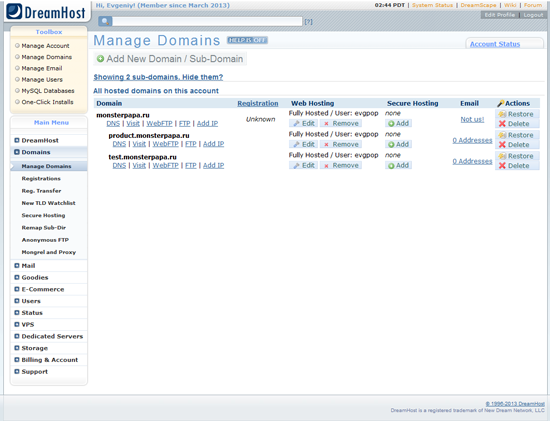This screenshot has width=550, height=421.
Task: Open Manage Users in Toolbox
Action: (x=42, y=80)
